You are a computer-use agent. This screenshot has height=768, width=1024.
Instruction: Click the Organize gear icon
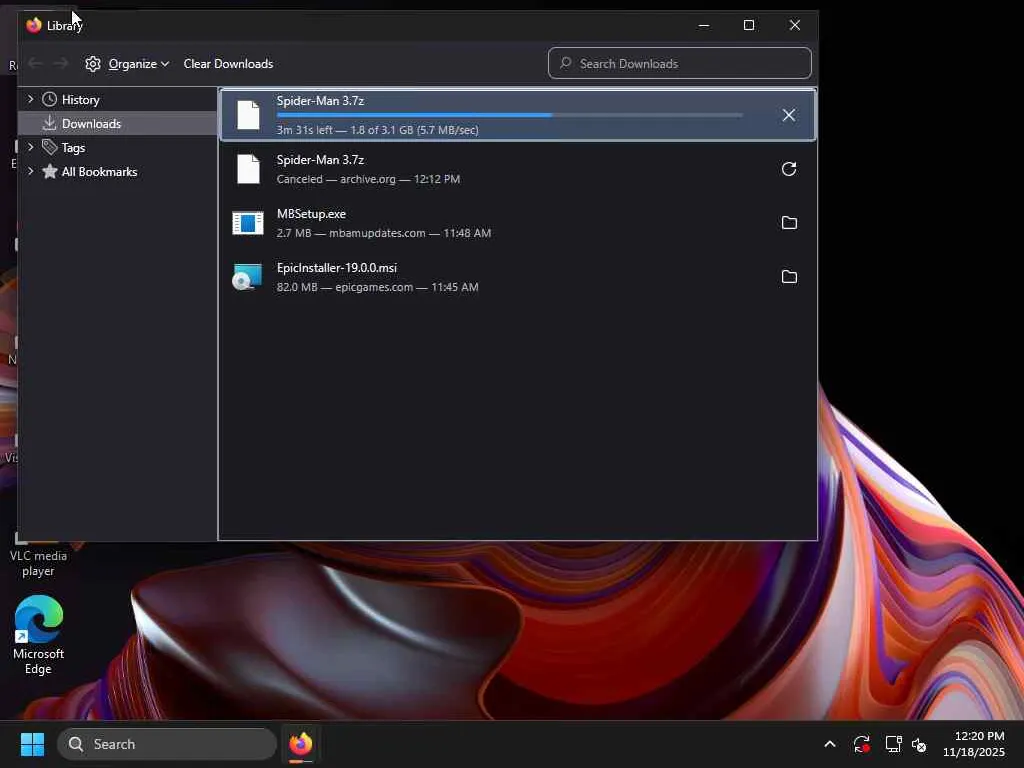[93, 63]
